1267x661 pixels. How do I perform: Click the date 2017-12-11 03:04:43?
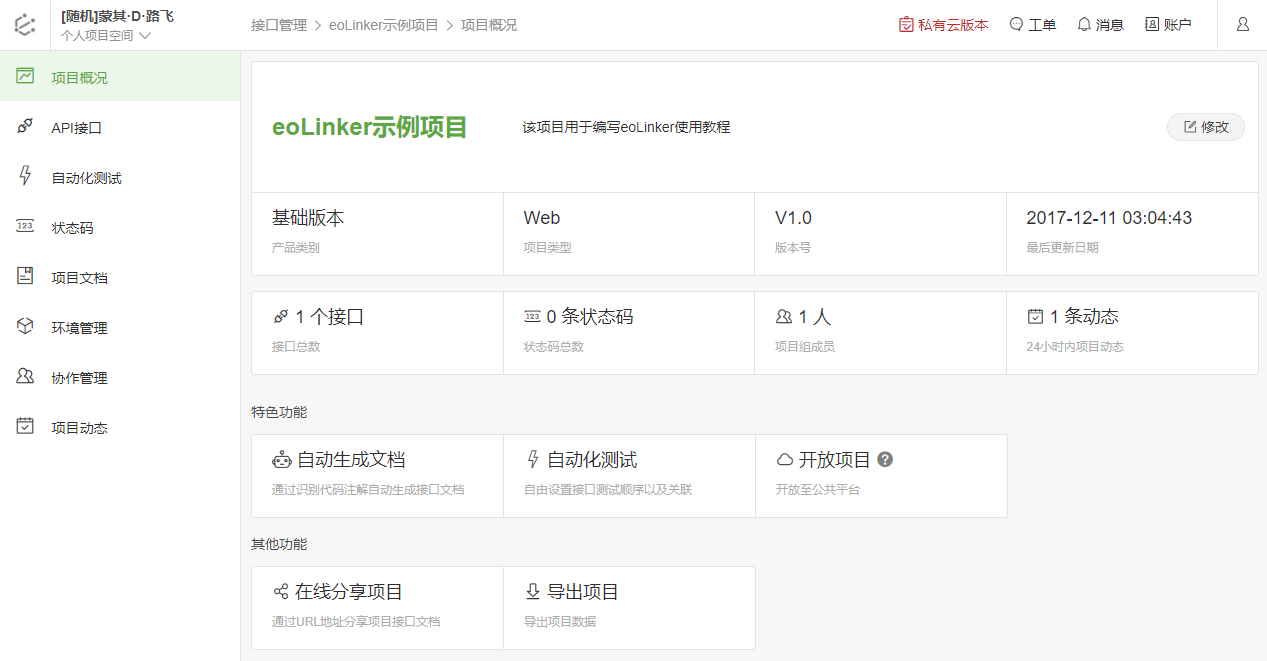(x=1109, y=218)
